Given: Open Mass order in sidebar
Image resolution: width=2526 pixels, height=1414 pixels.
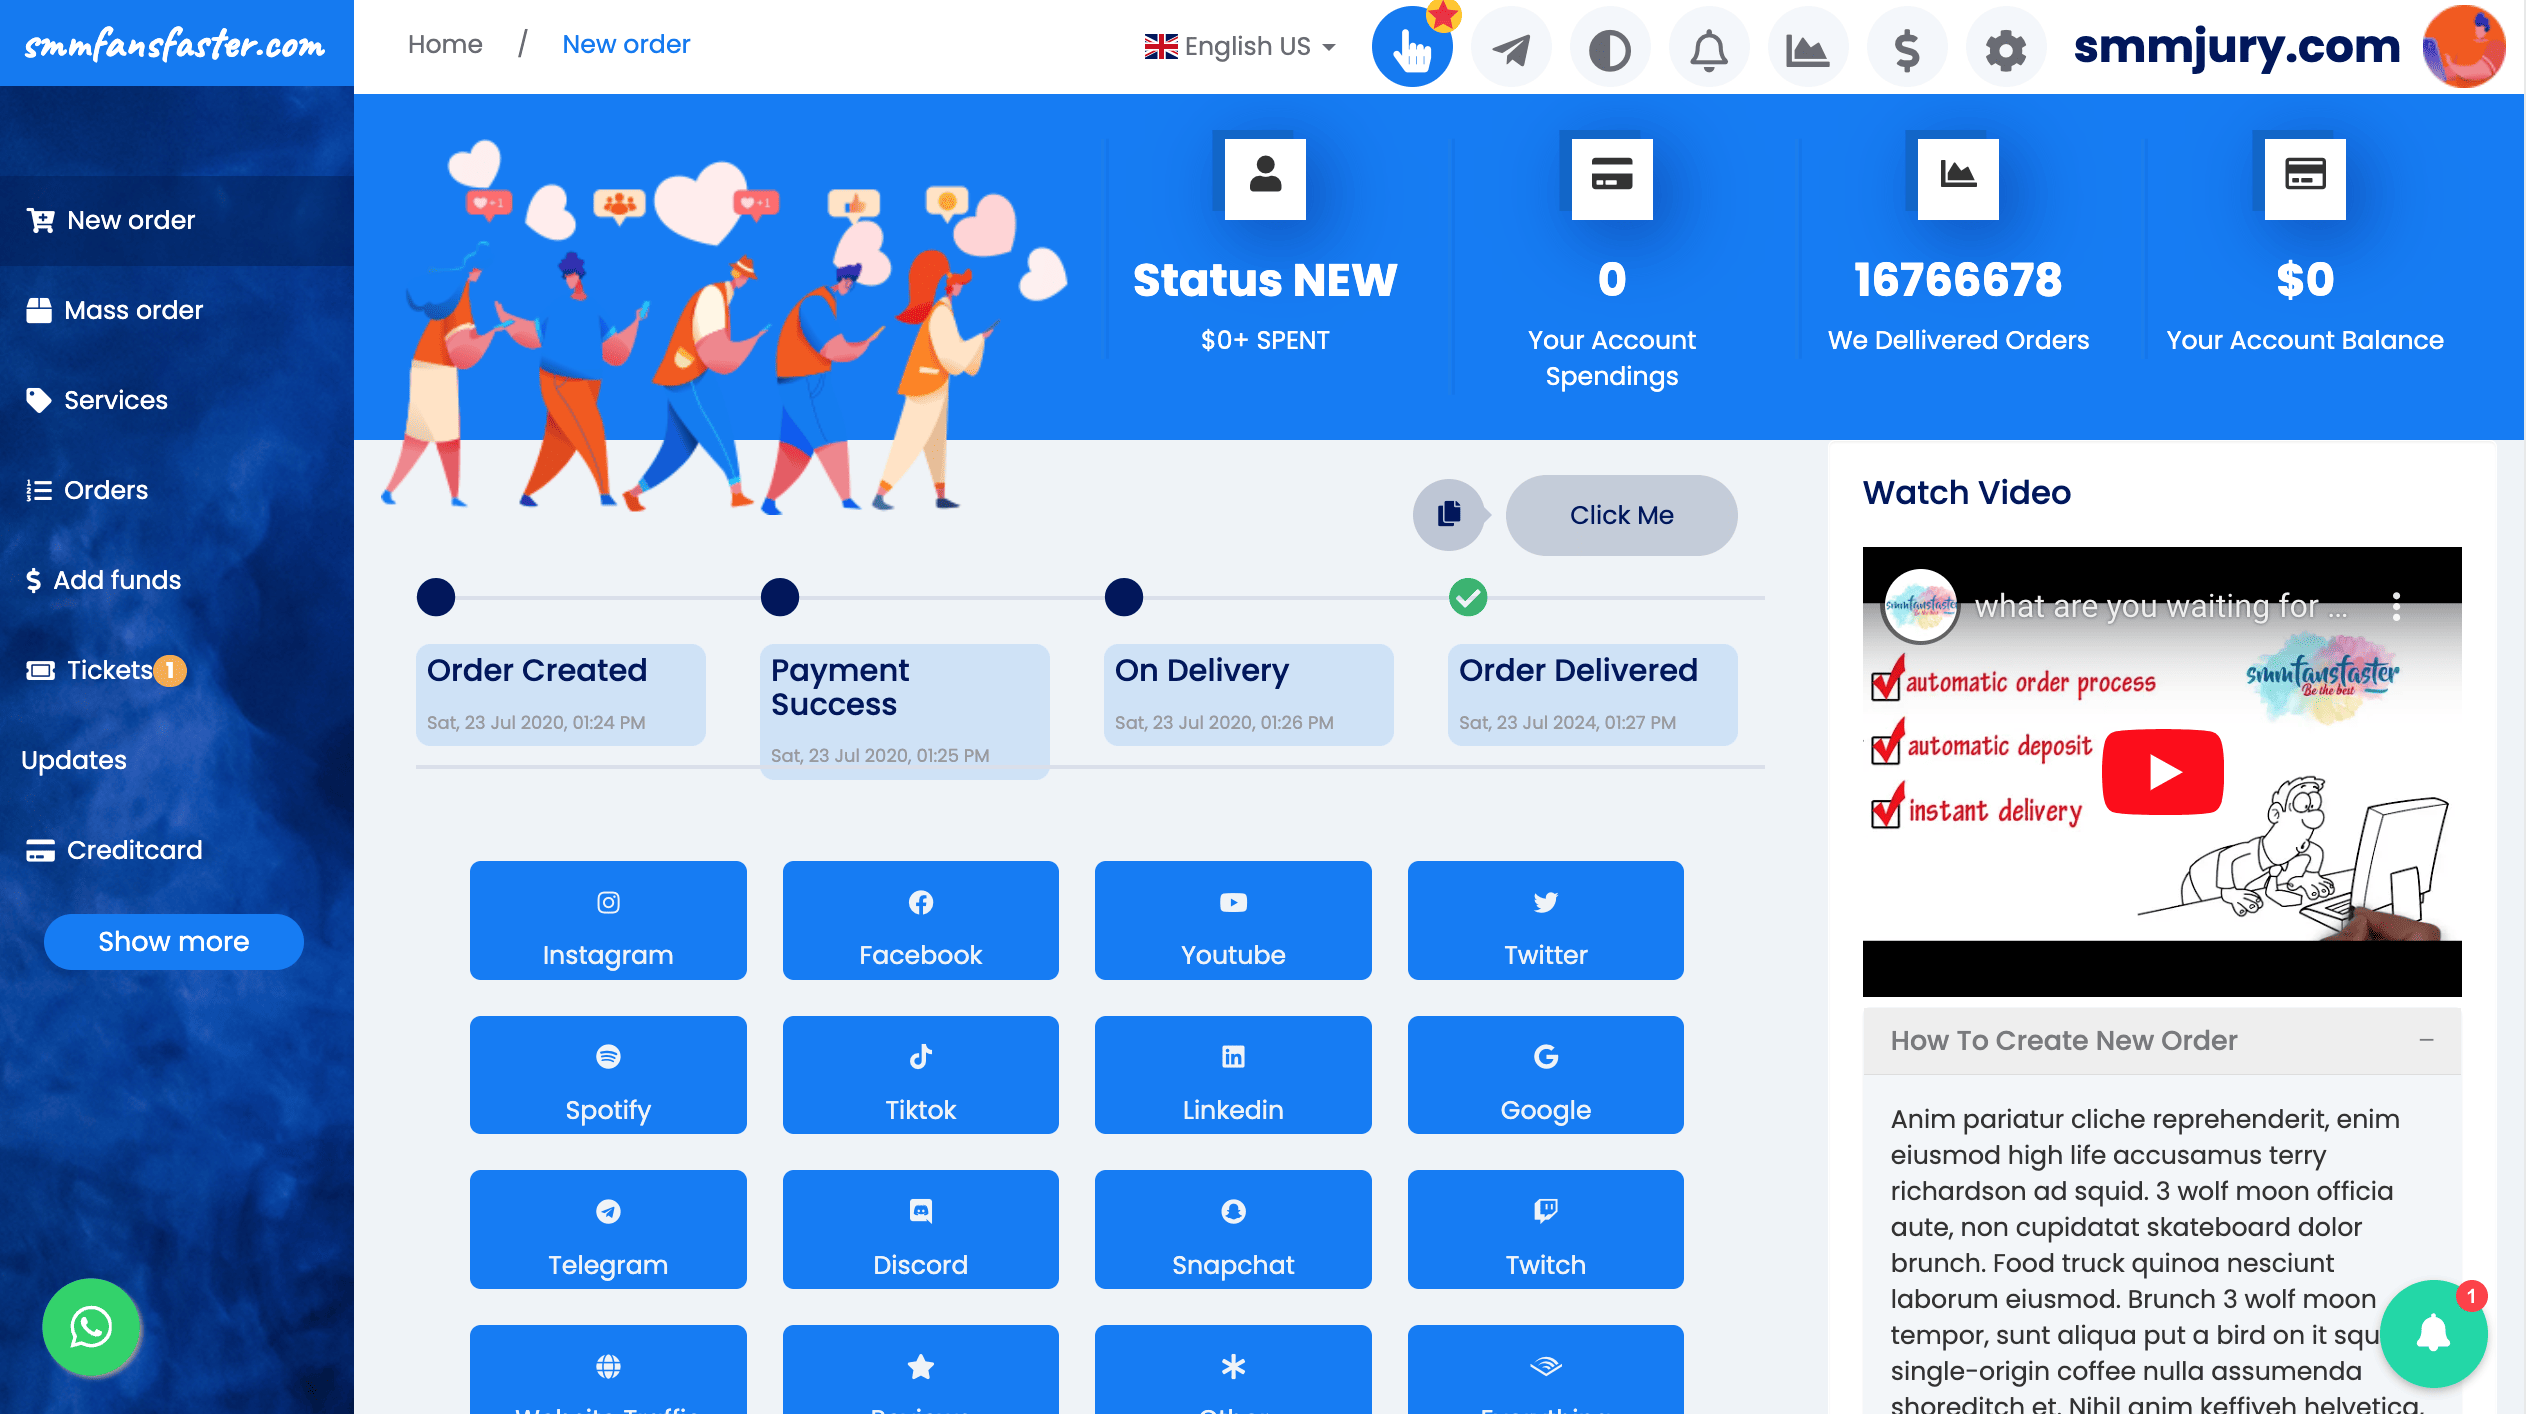Looking at the screenshot, I should pyautogui.click(x=133, y=310).
